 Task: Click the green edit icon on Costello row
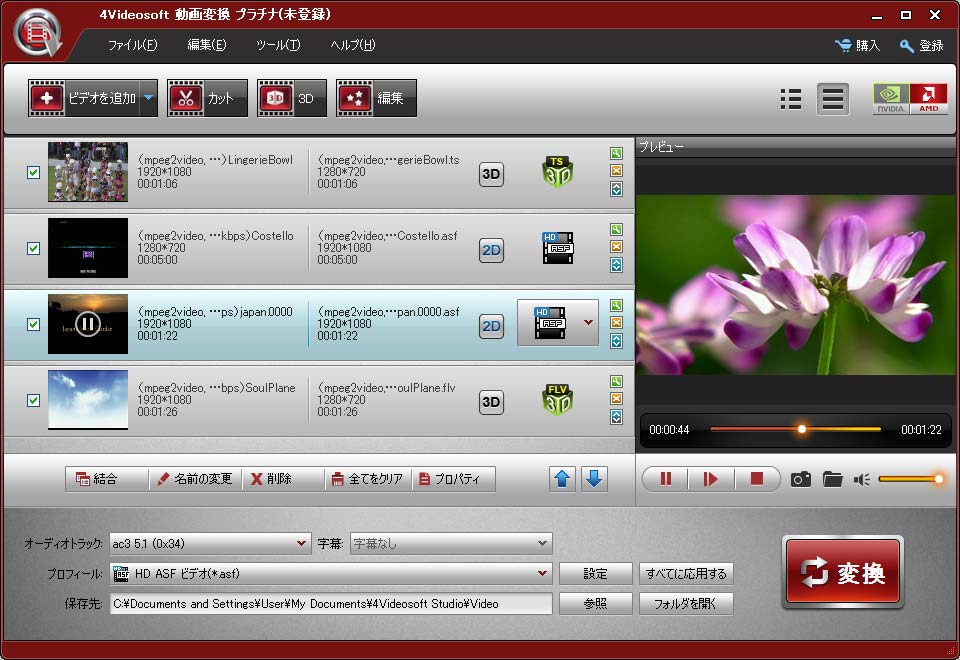[x=617, y=230]
